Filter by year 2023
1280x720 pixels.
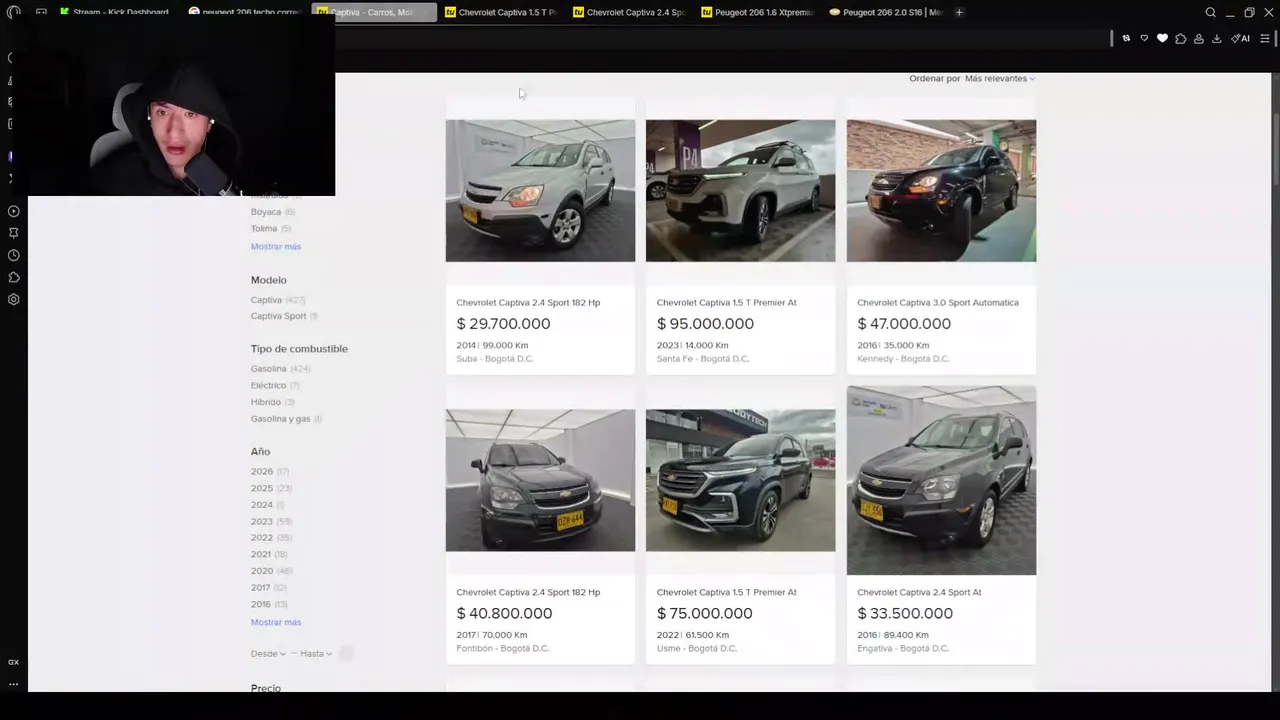(x=271, y=521)
